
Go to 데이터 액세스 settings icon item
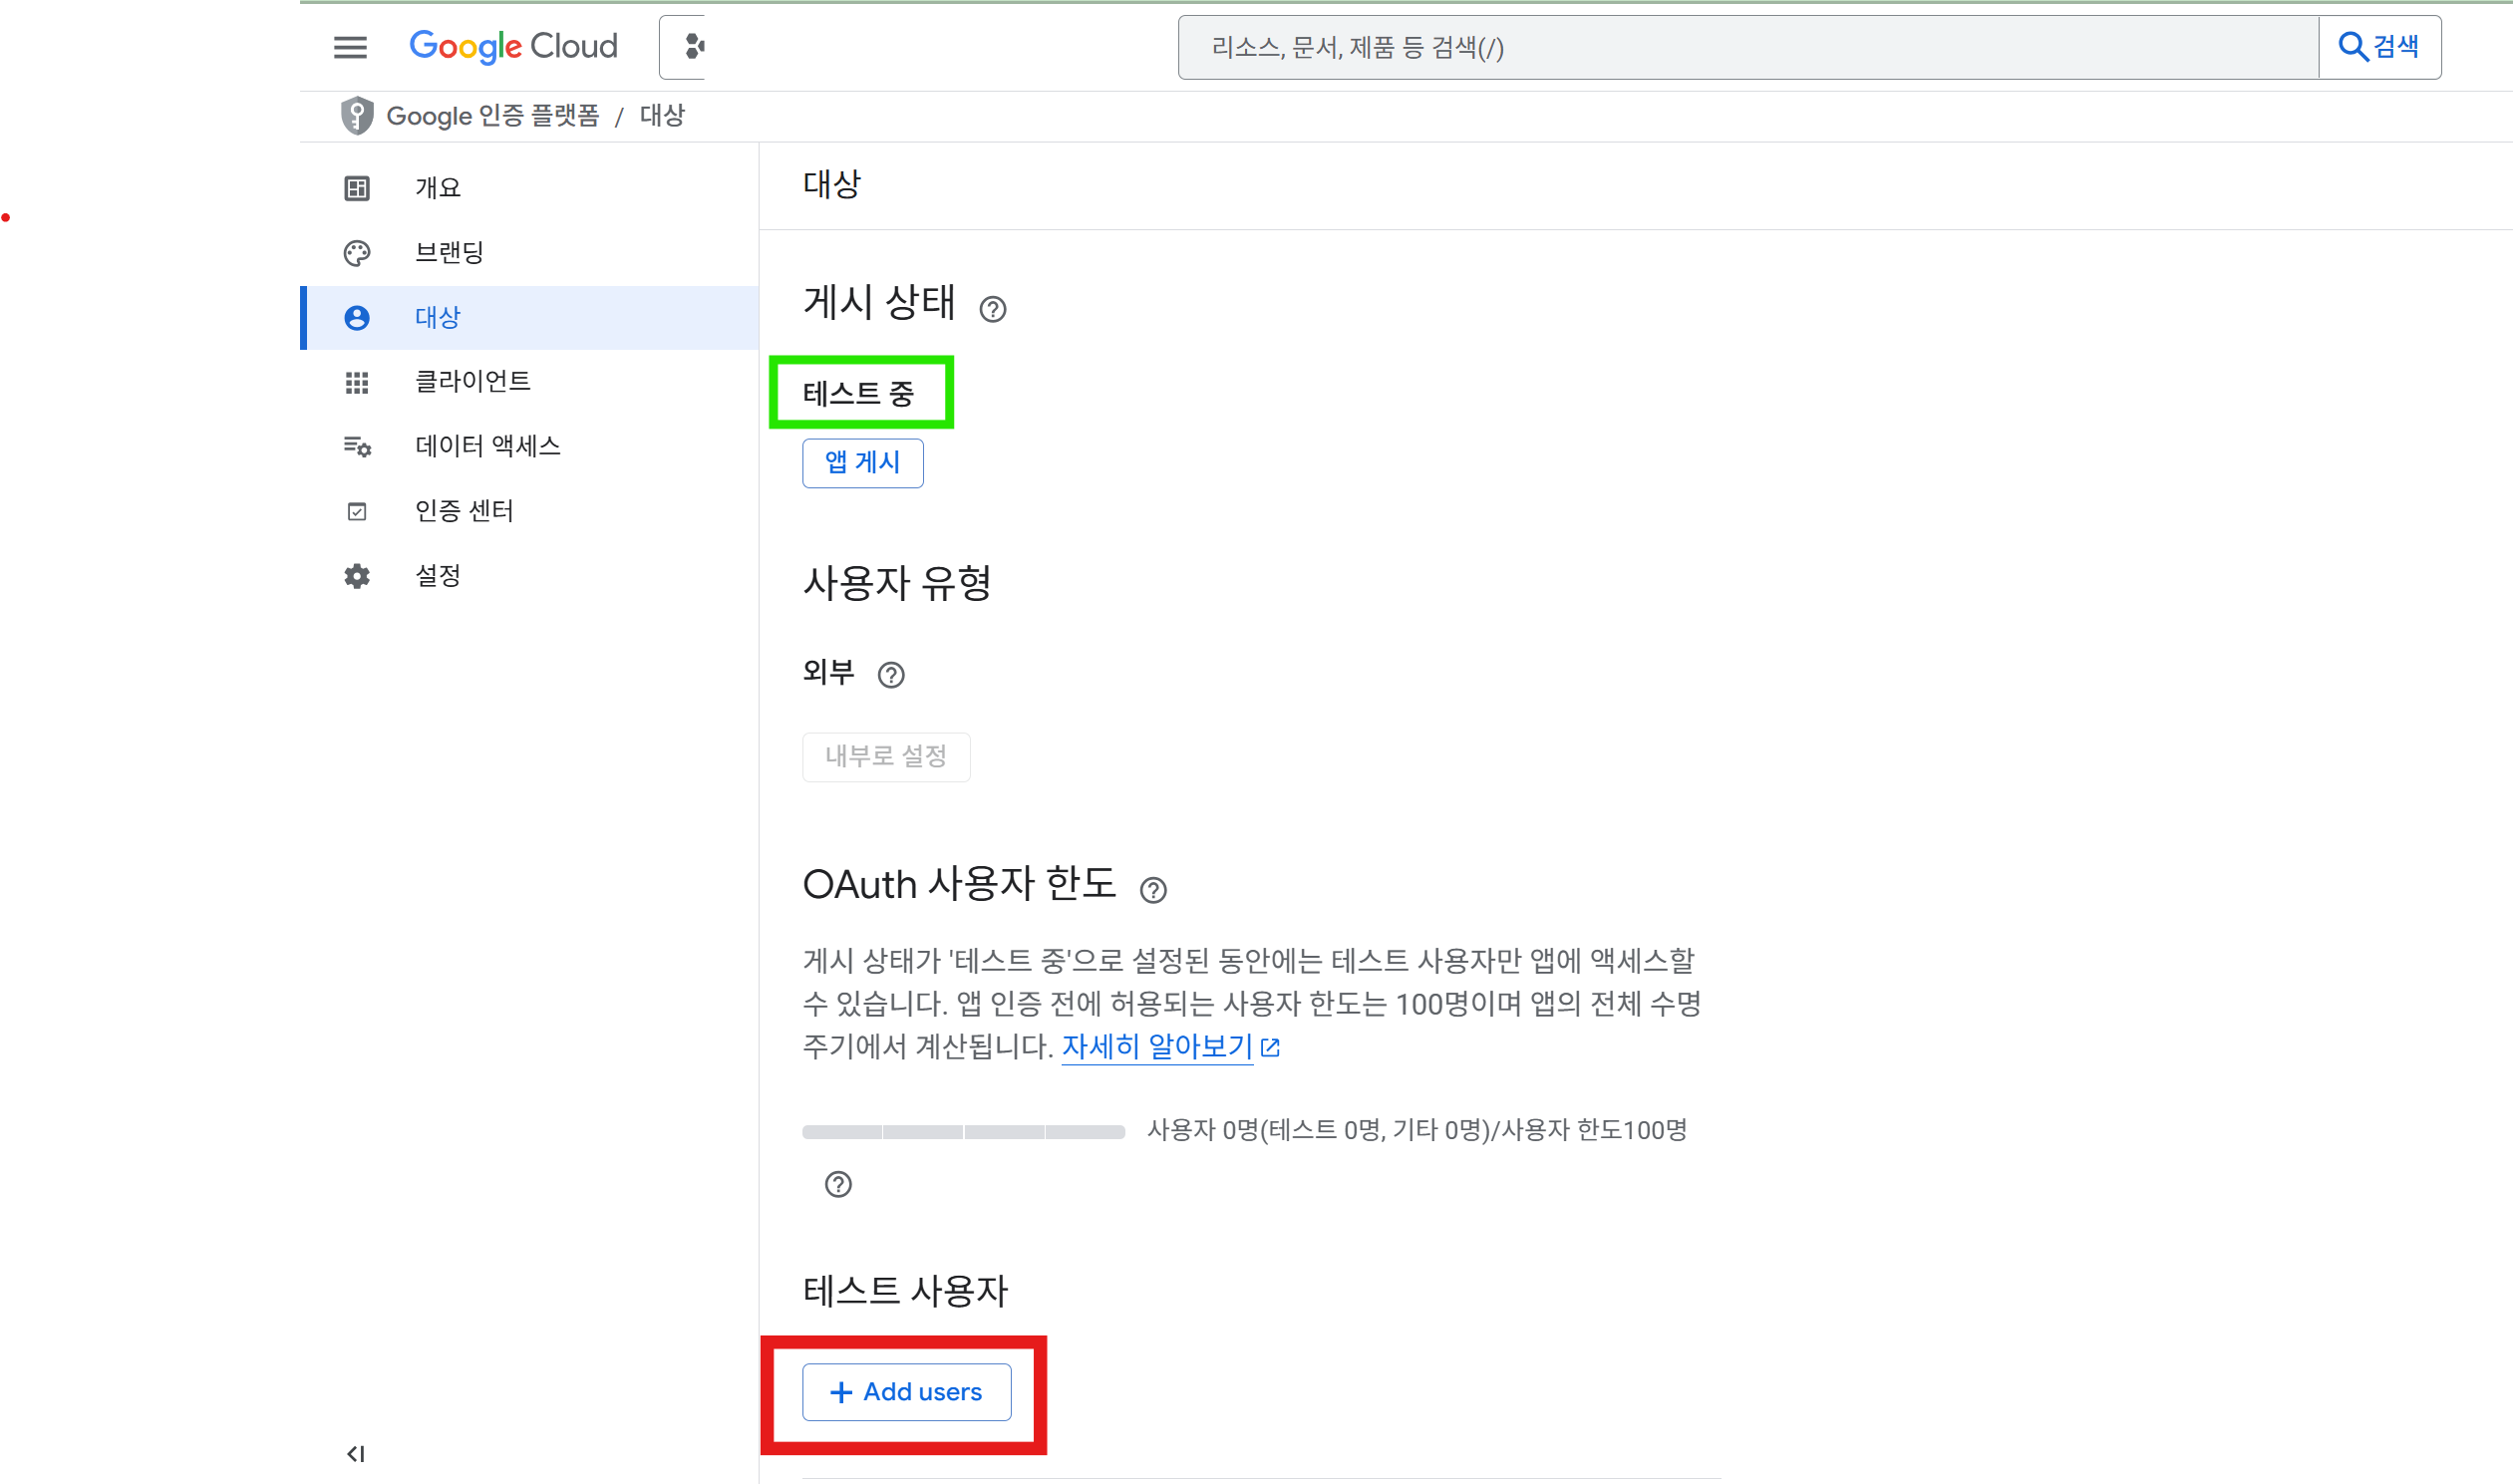[x=357, y=447]
